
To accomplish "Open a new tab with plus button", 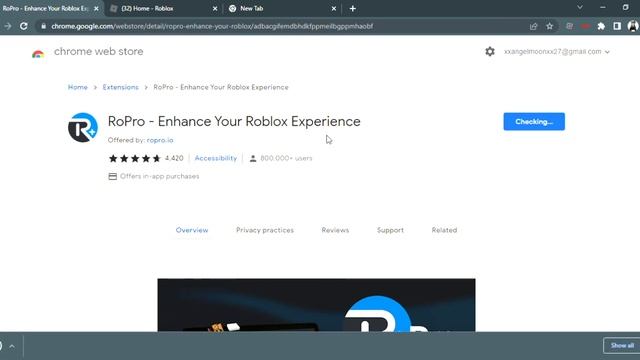I will click(353, 8).
